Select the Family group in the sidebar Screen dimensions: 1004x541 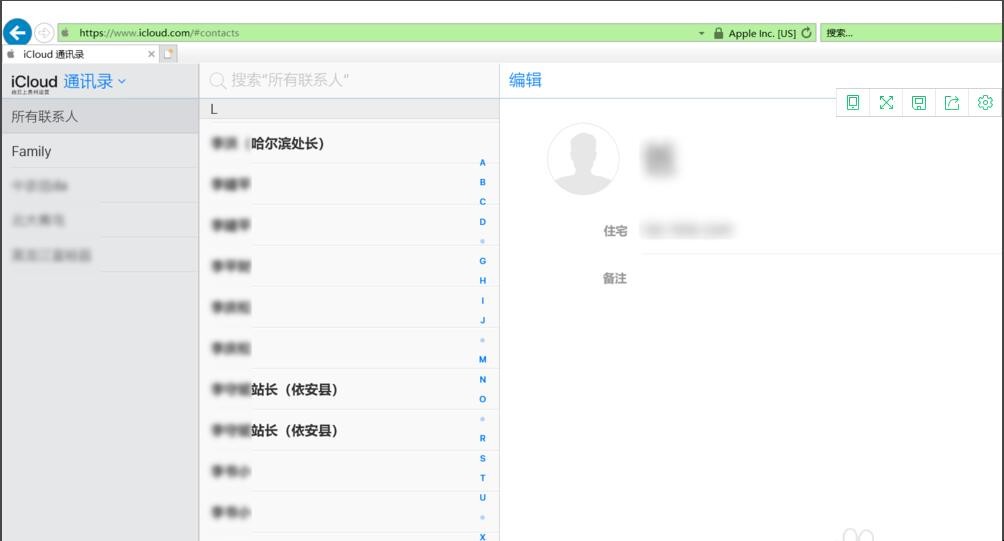pyautogui.click(x=100, y=152)
